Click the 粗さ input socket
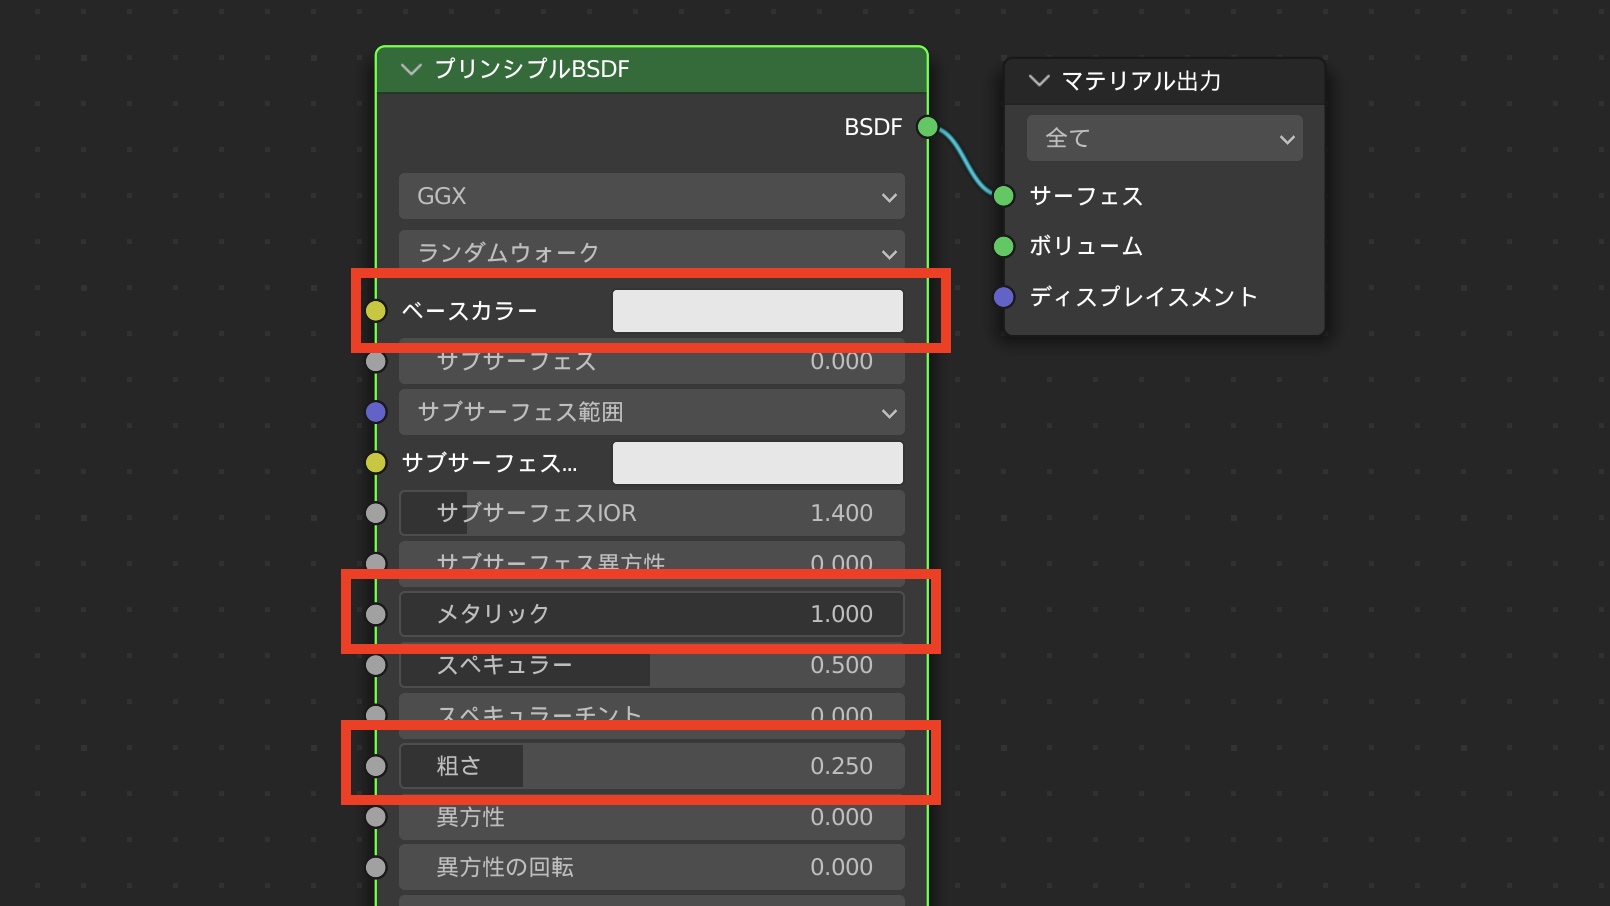Image resolution: width=1610 pixels, height=906 pixels. tap(376, 766)
